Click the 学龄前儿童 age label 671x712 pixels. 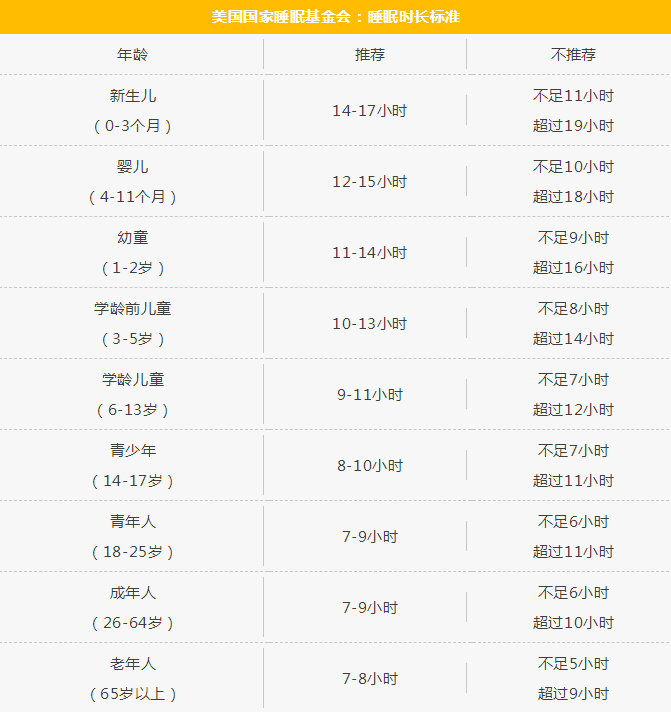pos(132,309)
